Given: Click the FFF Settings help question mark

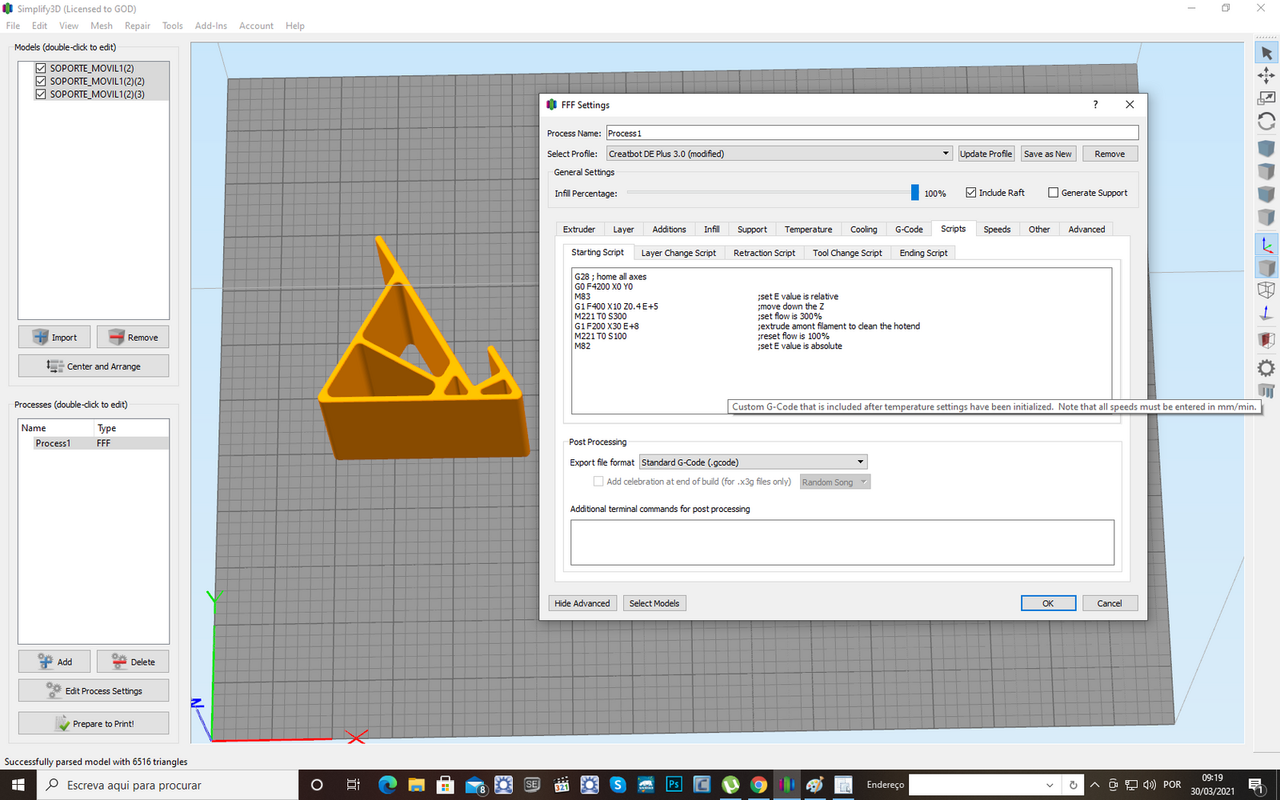Looking at the screenshot, I should pyautogui.click(x=1095, y=104).
